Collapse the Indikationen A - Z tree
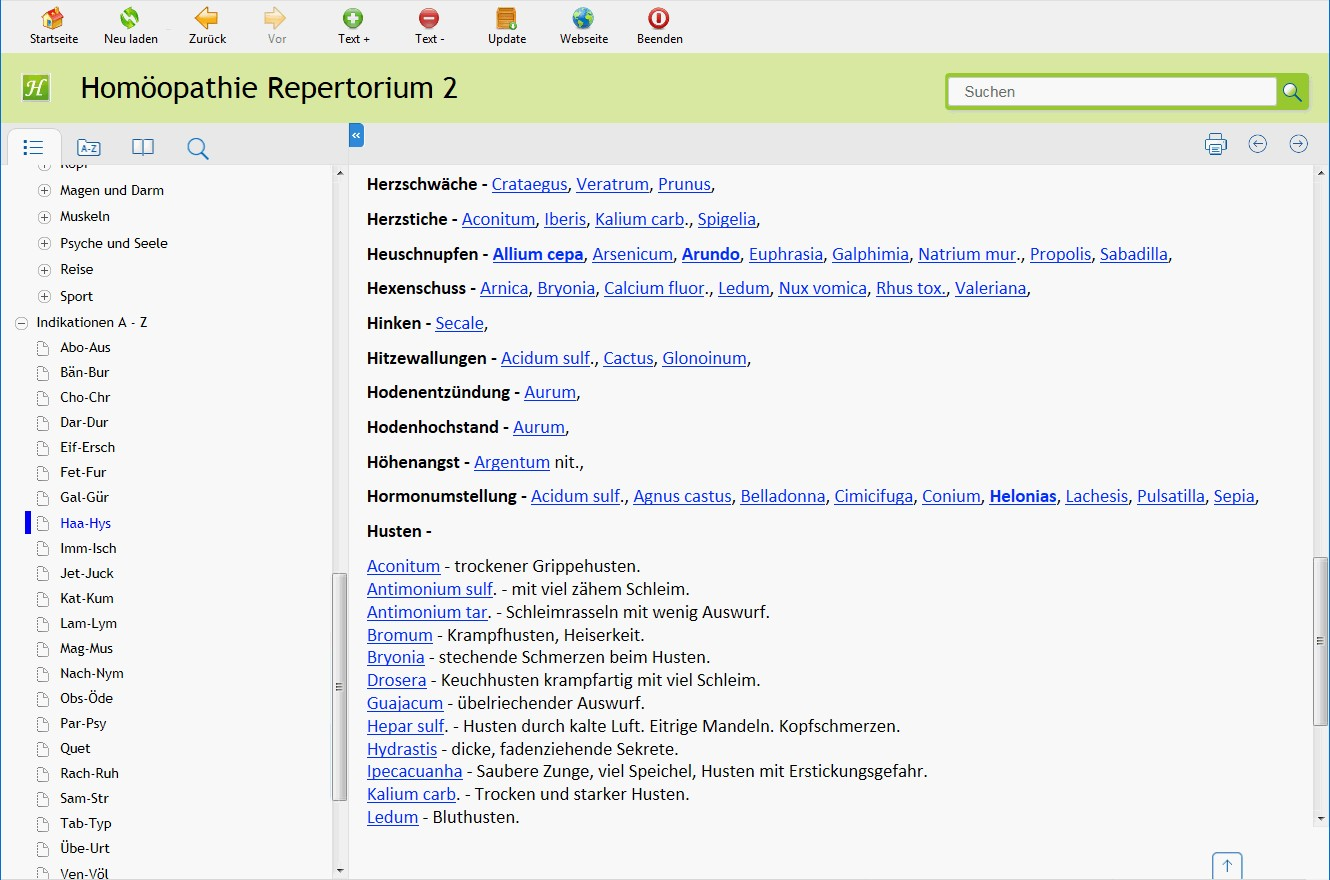Image resolution: width=1330 pixels, height=880 pixels. coord(22,323)
